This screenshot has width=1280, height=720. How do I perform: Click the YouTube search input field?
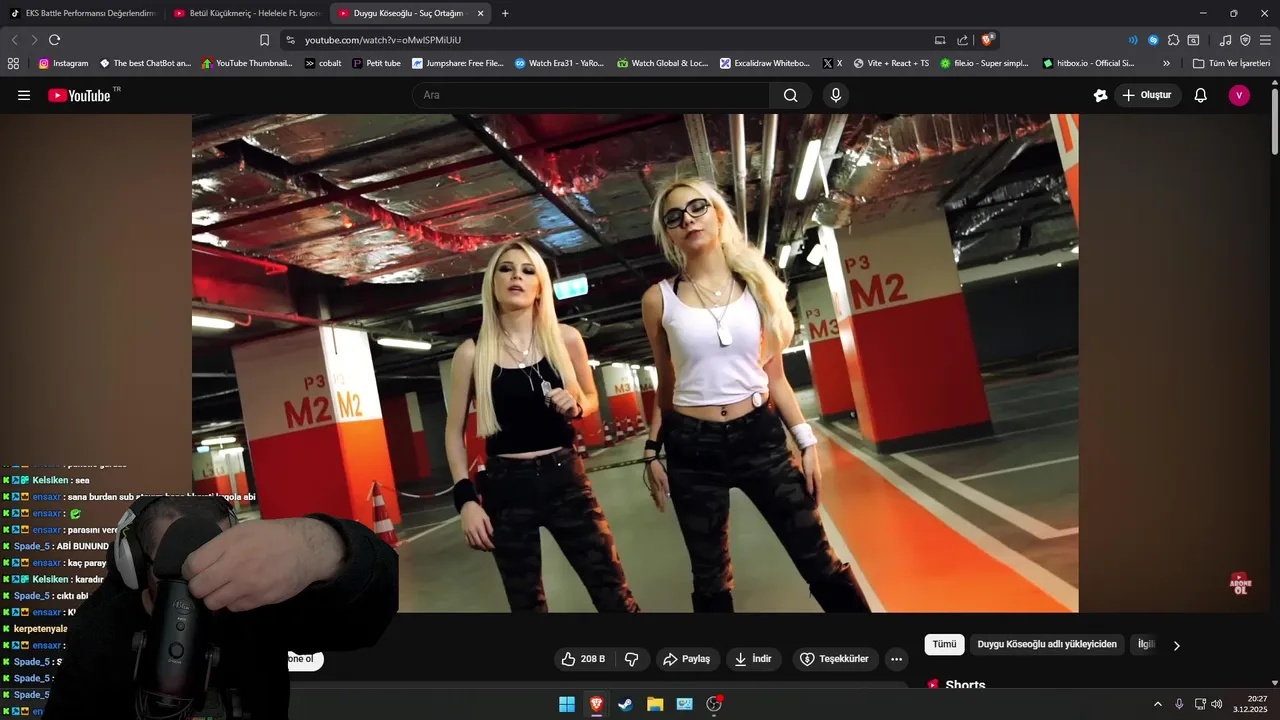tap(590, 95)
